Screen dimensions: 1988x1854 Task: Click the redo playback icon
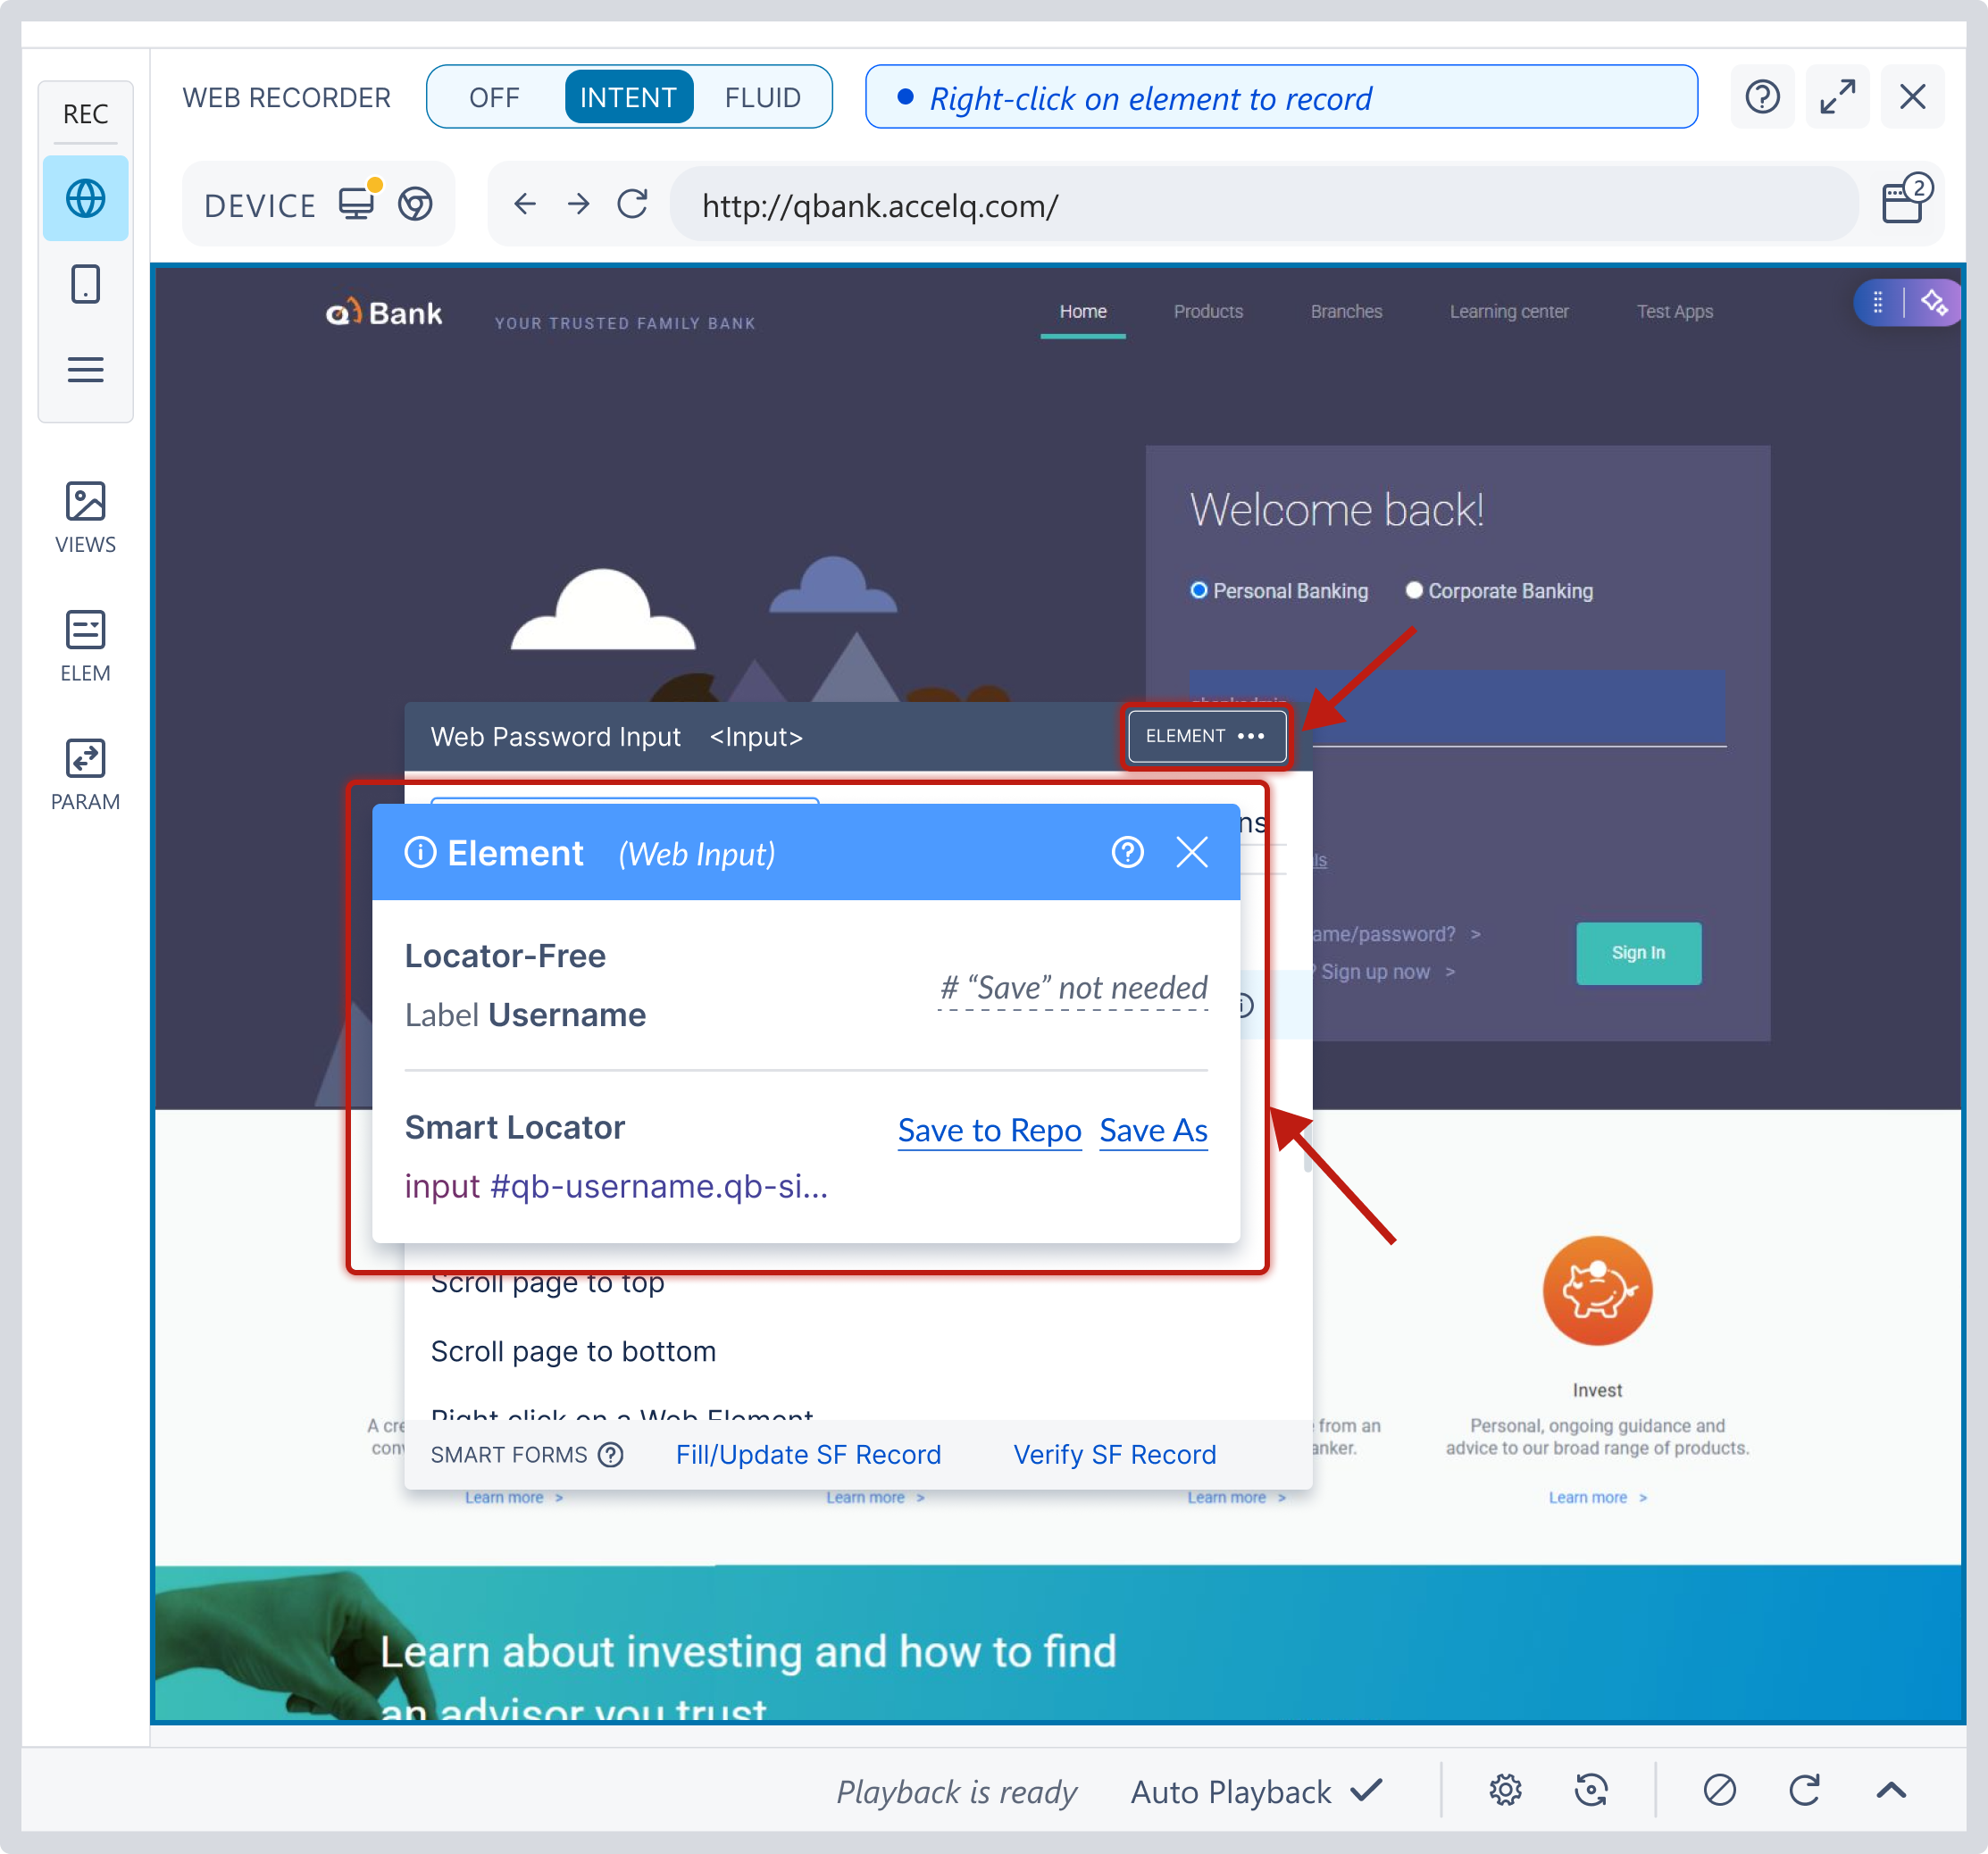(x=1805, y=1790)
